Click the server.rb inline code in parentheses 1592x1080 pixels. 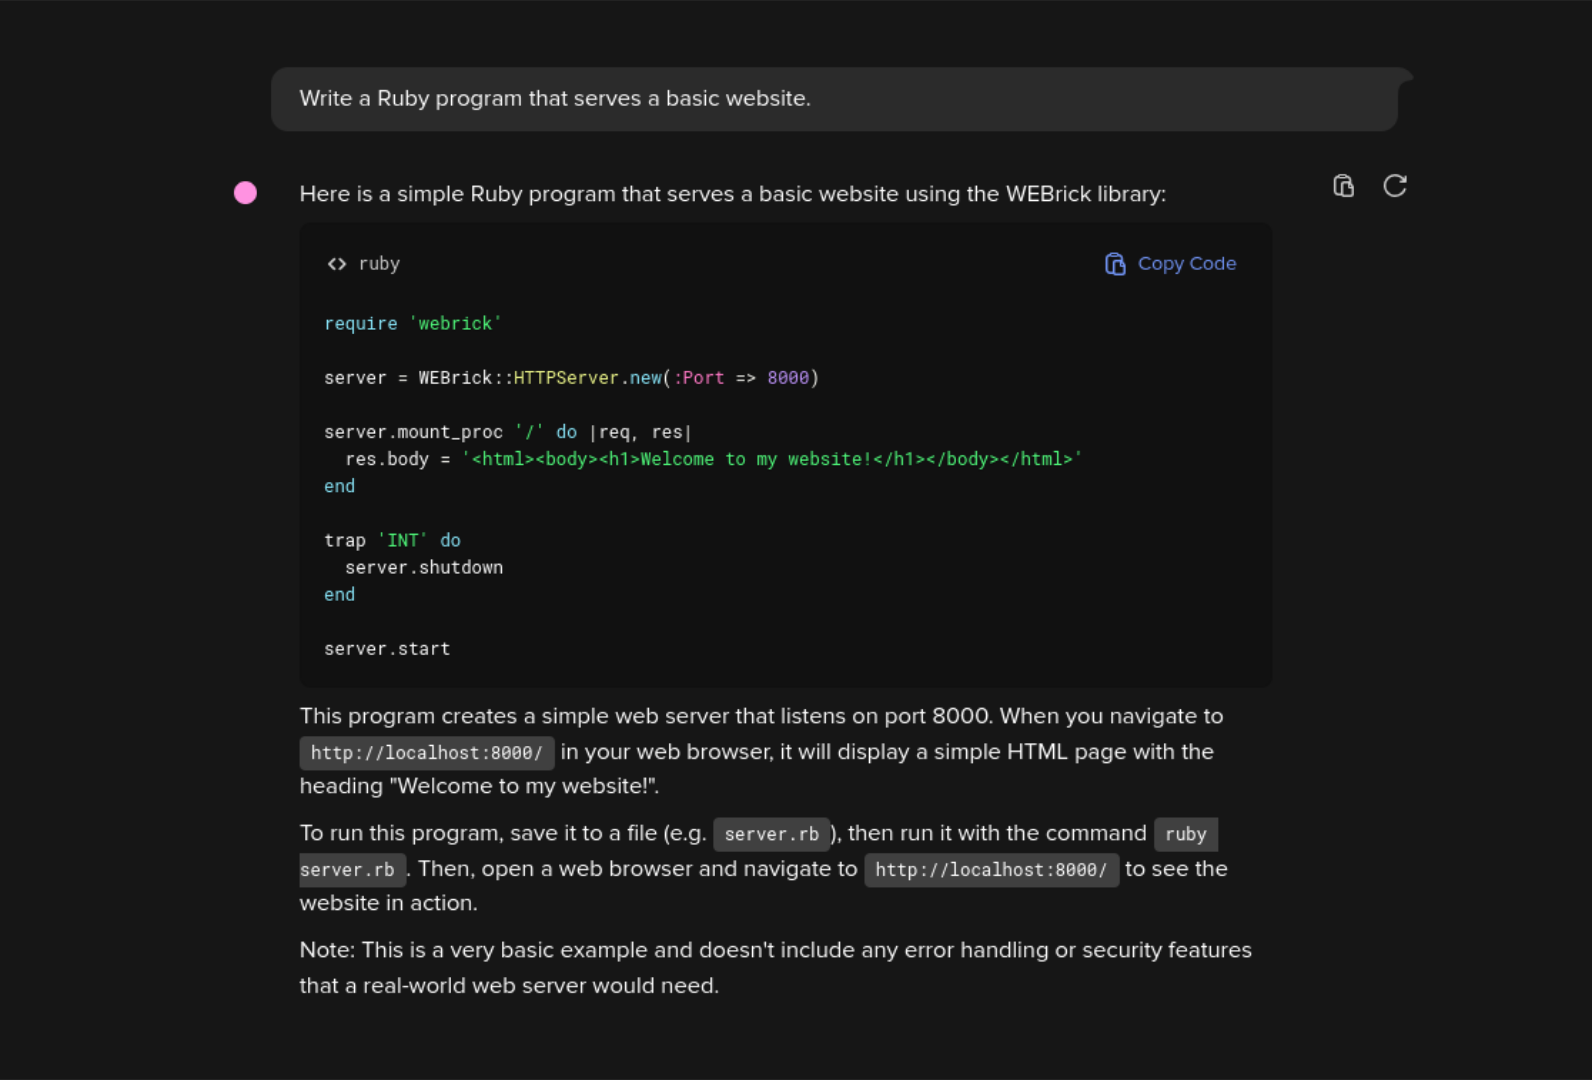pos(771,834)
